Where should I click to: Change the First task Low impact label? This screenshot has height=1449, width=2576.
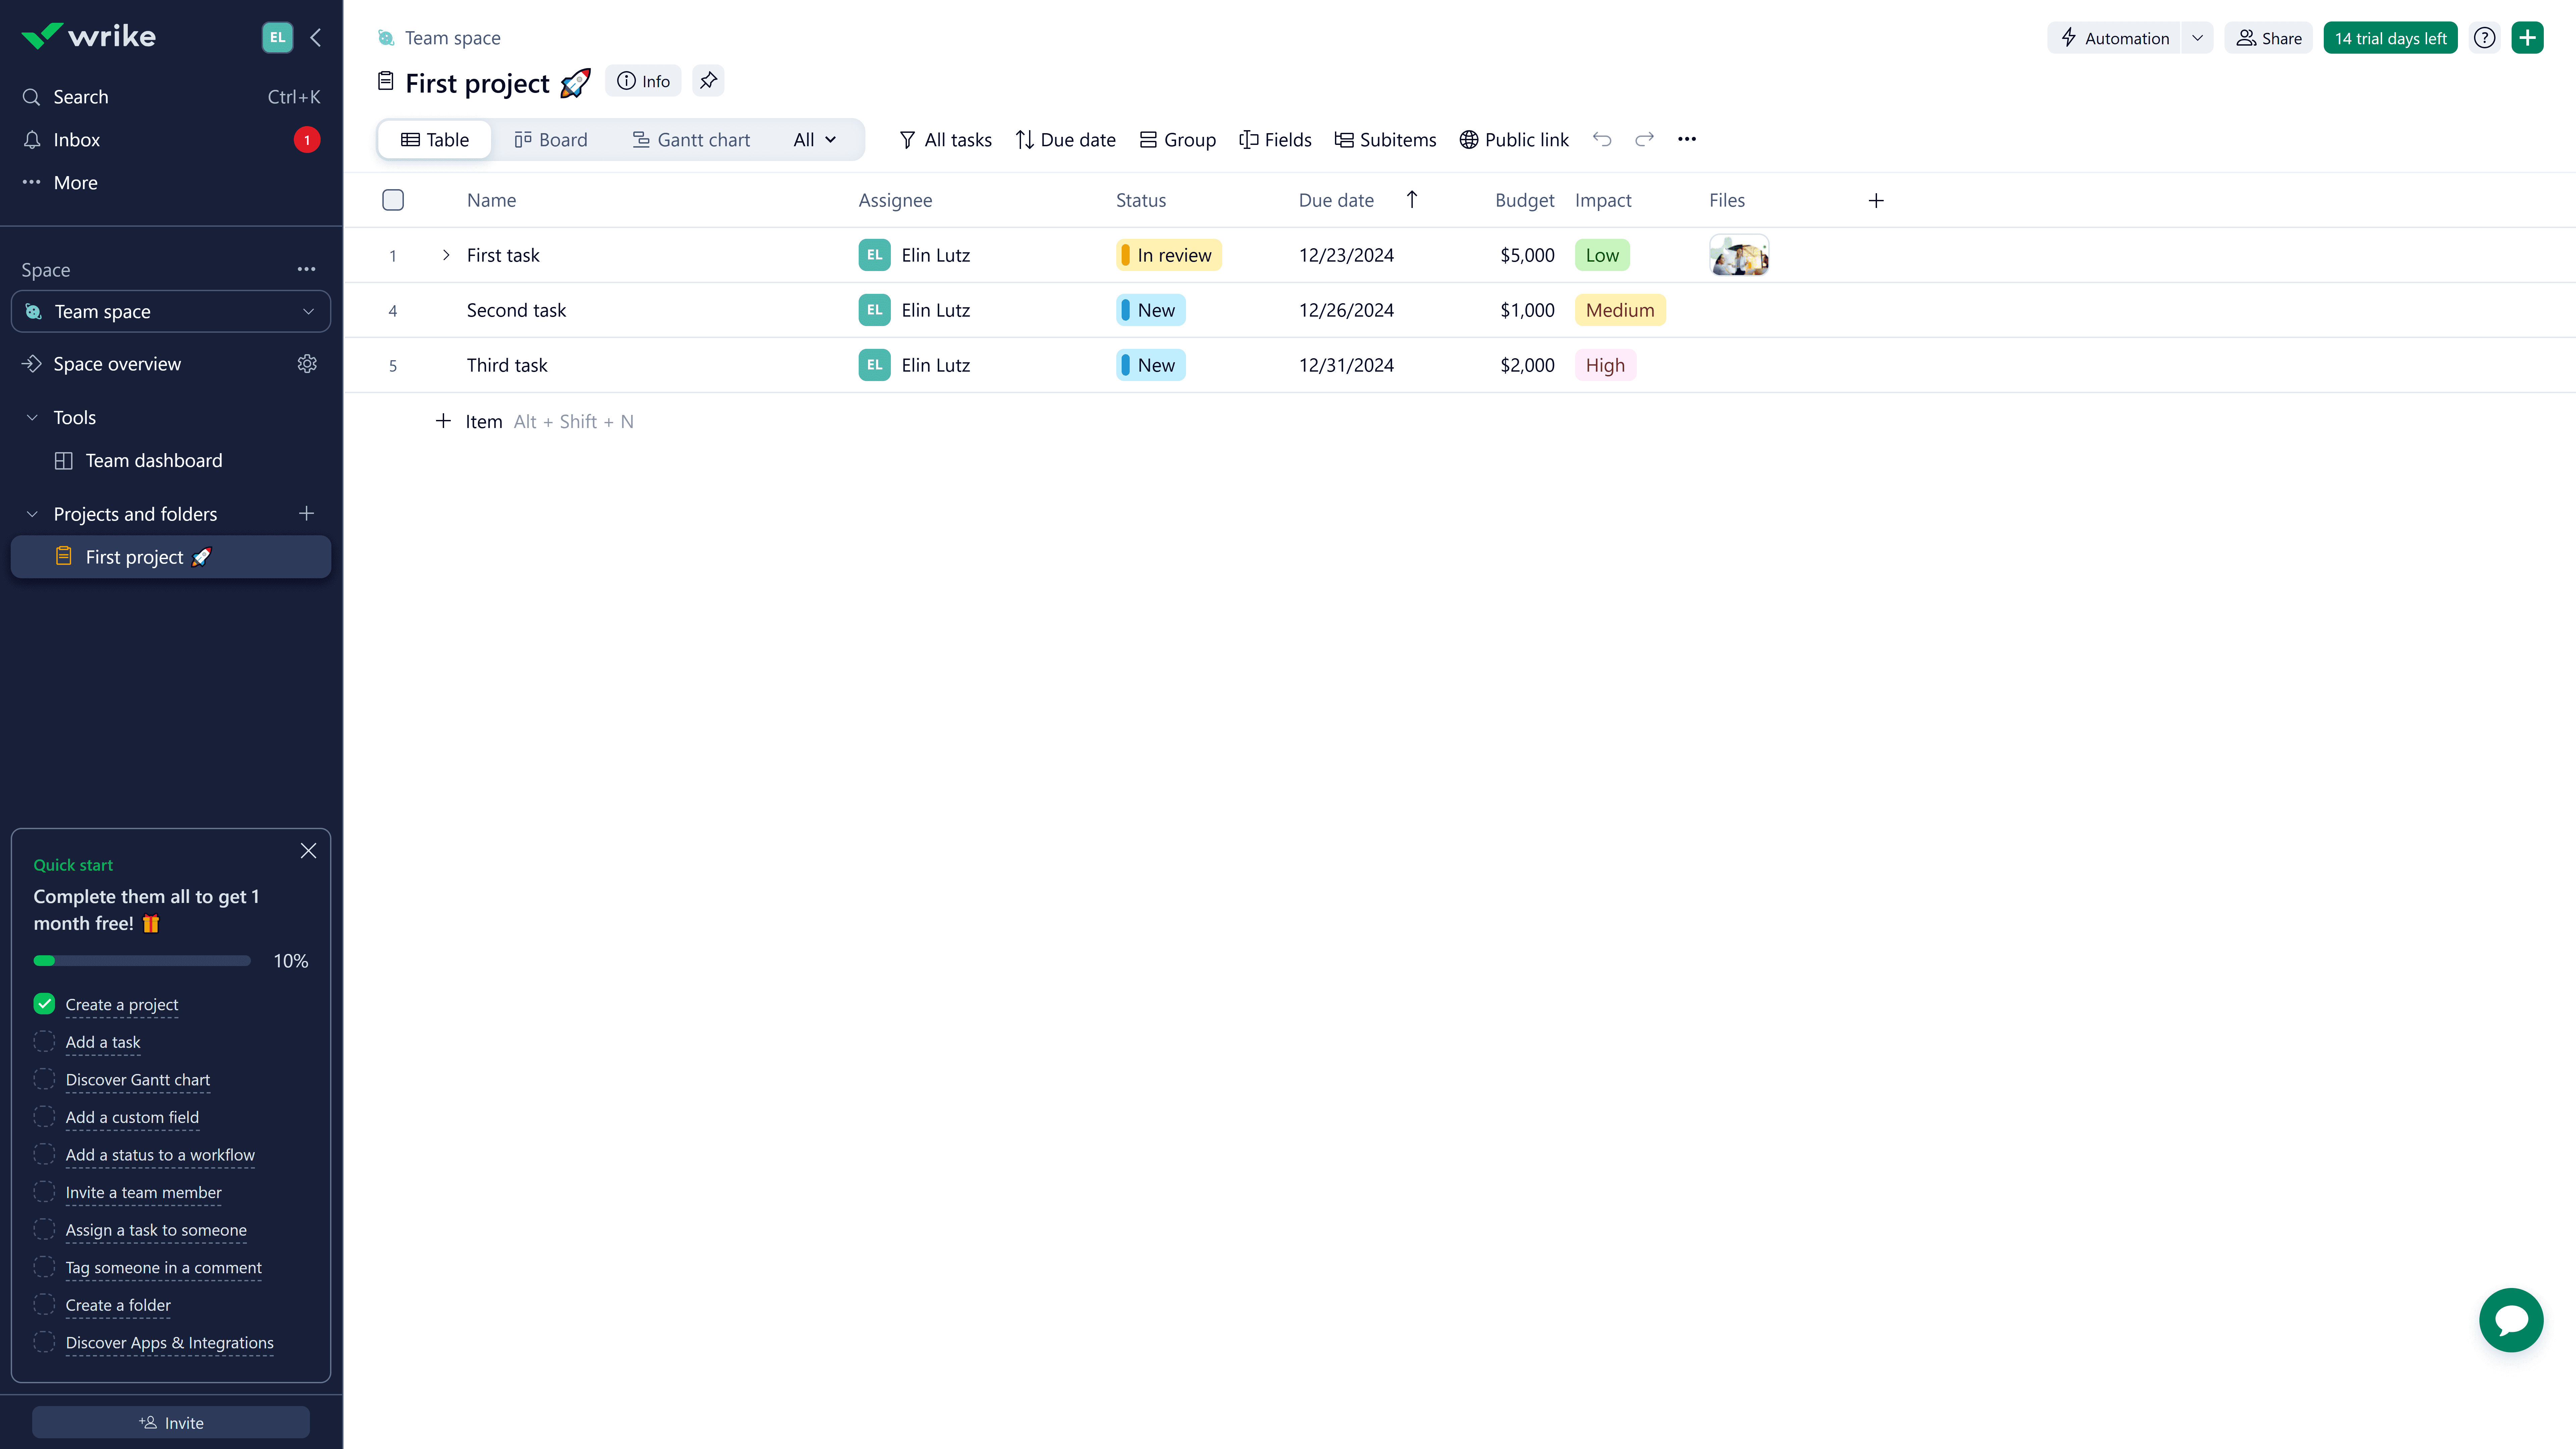click(x=1602, y=255)
